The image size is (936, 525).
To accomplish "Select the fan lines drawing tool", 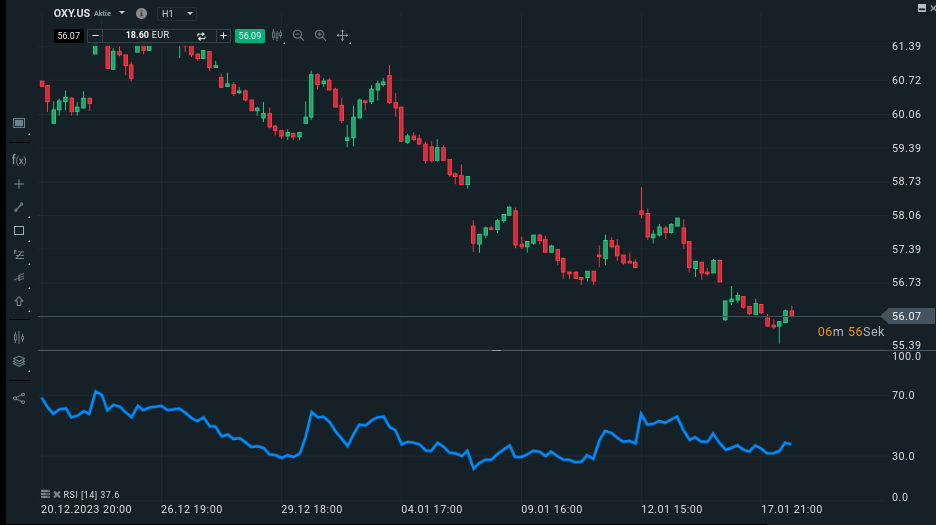I will [x=19, y=278].
